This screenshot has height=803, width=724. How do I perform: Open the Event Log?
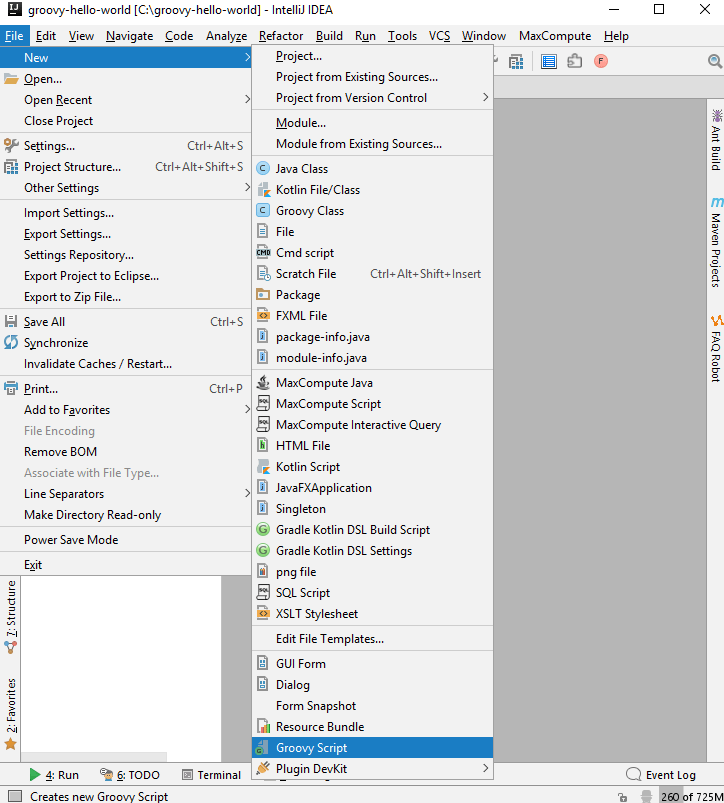(661, 775)
